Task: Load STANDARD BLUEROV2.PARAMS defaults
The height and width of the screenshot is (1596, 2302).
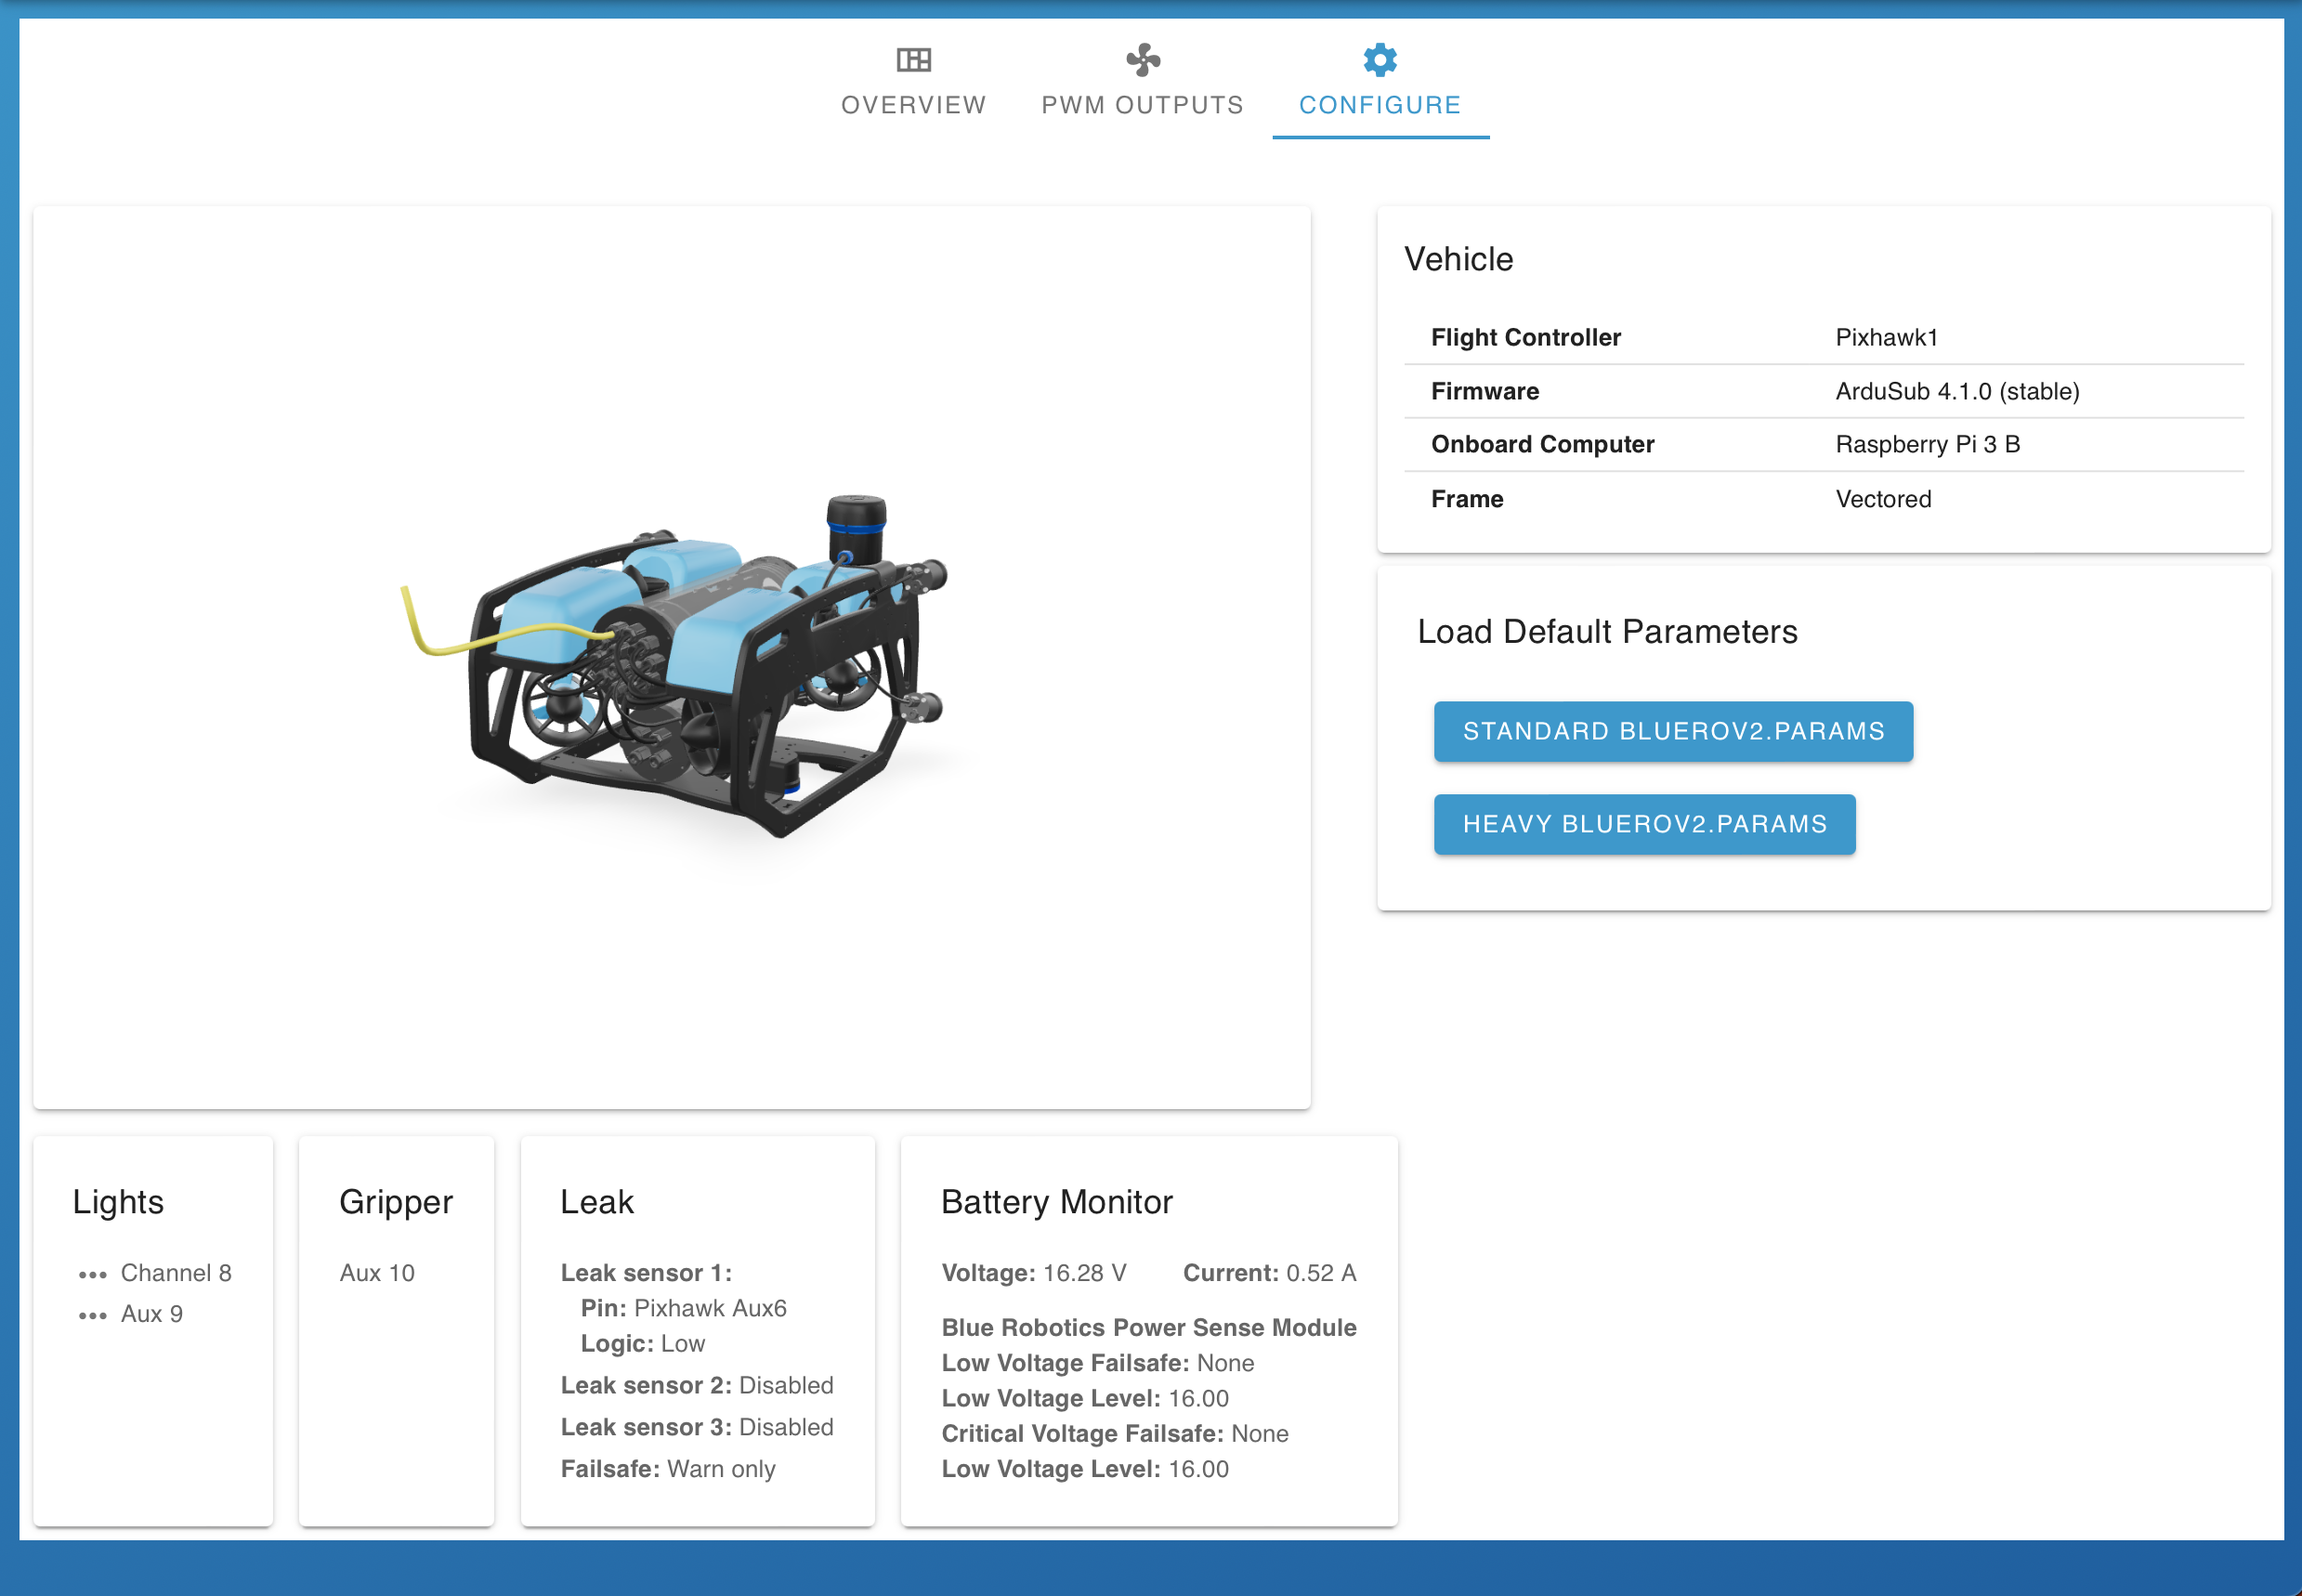Action: pyautogui.click(x=1673, y=731)
